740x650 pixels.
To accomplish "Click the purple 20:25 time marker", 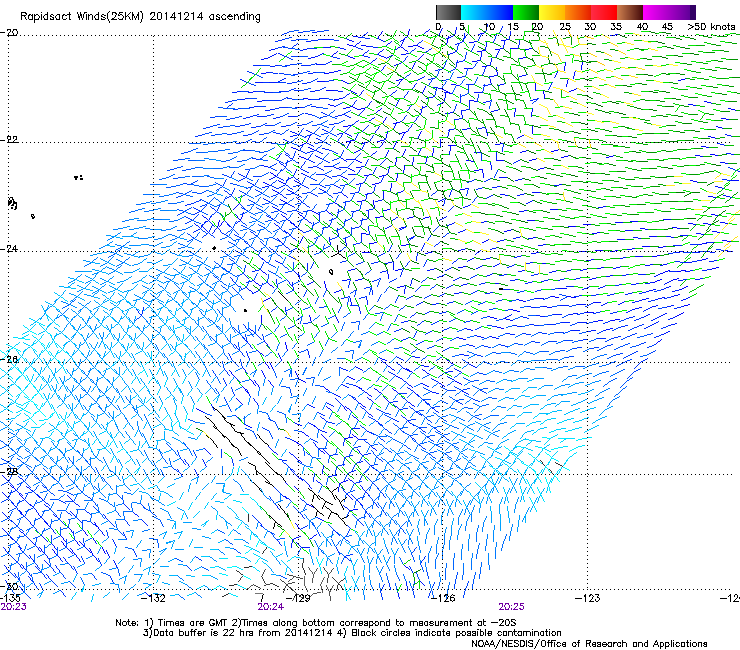I will [512, 607].
